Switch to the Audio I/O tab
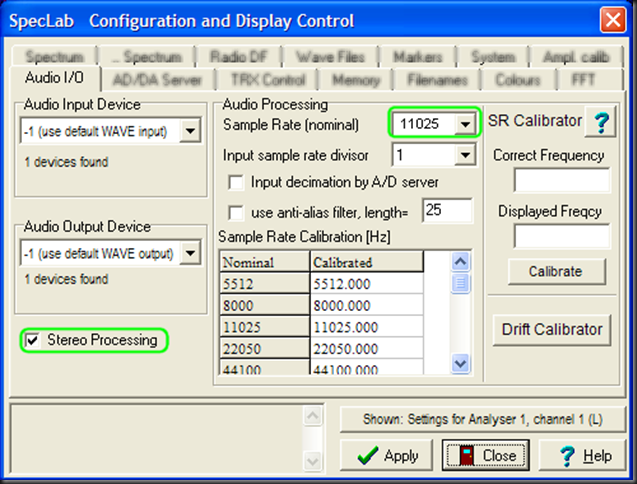This screenshot has width=637, height=484. 54,78
